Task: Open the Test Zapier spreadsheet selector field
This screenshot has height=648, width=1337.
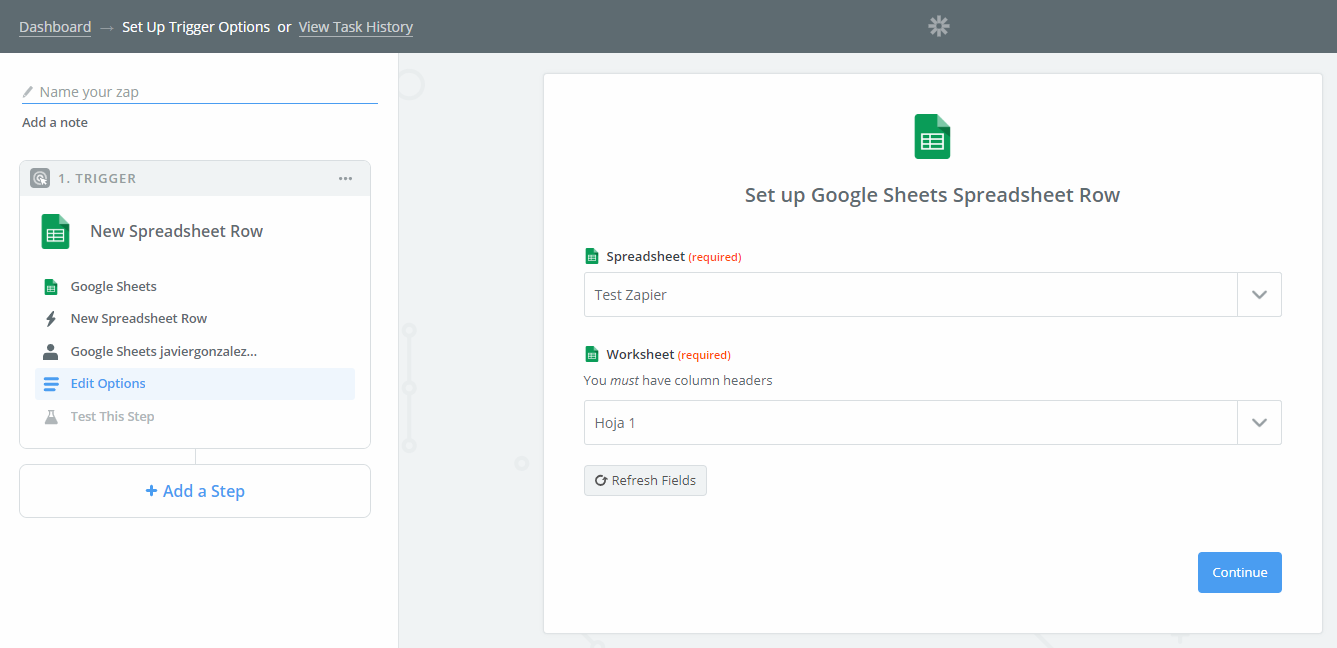Action: [910, 295]
